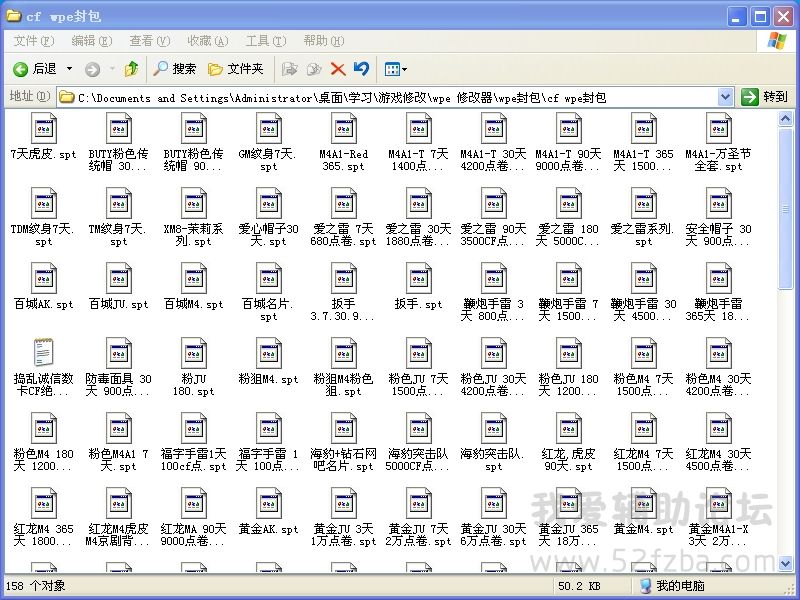Click the Forward arrow icon
The image size is (800, 600).
coord(92,69)
